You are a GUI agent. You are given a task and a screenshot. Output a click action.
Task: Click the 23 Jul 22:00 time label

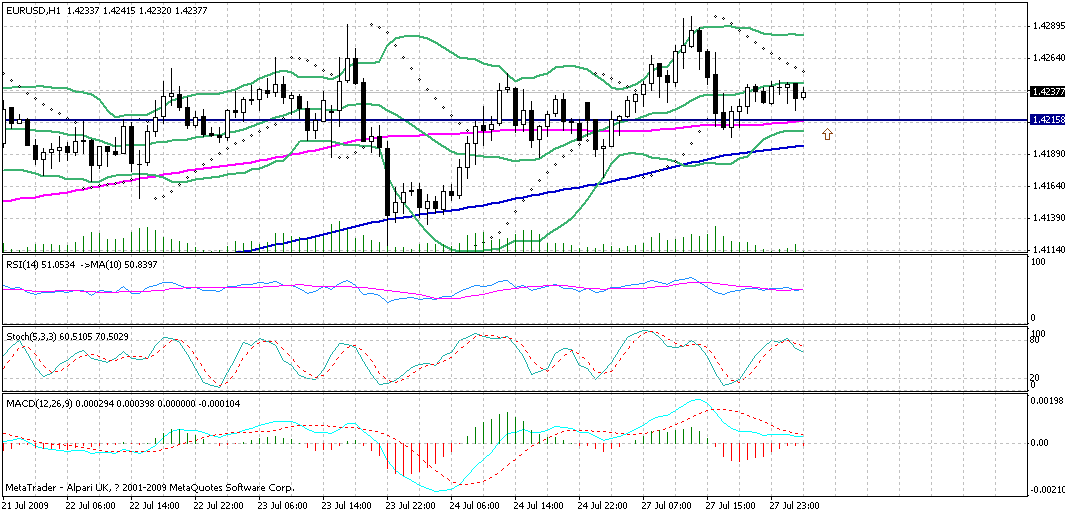(x=409, y=506)
